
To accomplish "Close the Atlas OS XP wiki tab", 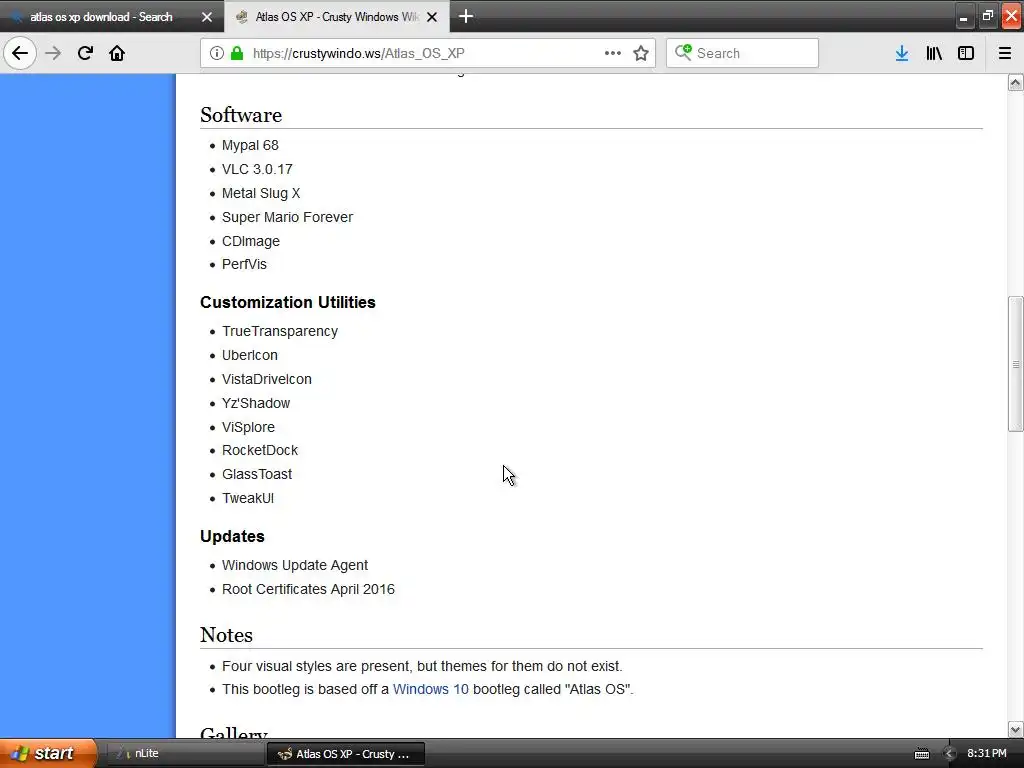I will coord(432,17).
